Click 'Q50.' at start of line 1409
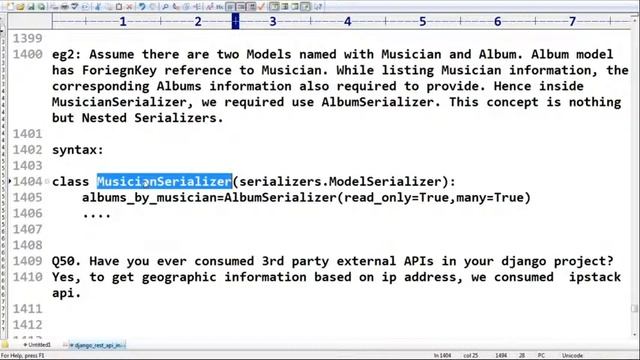 67,261
